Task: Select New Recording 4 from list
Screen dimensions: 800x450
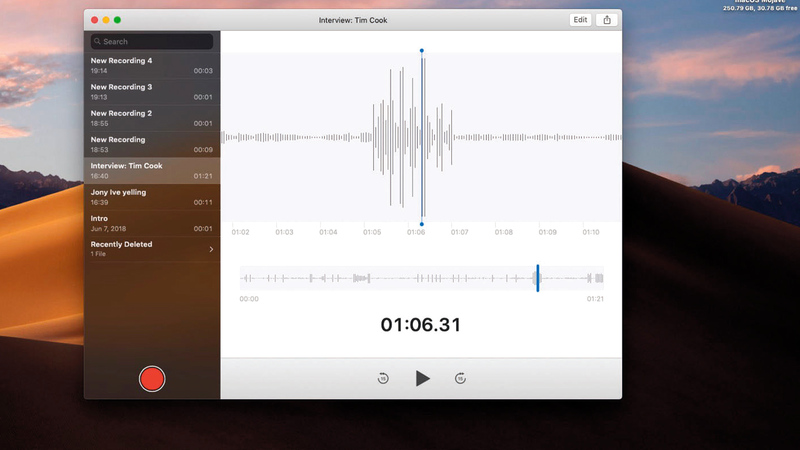Action: [152, 66]
